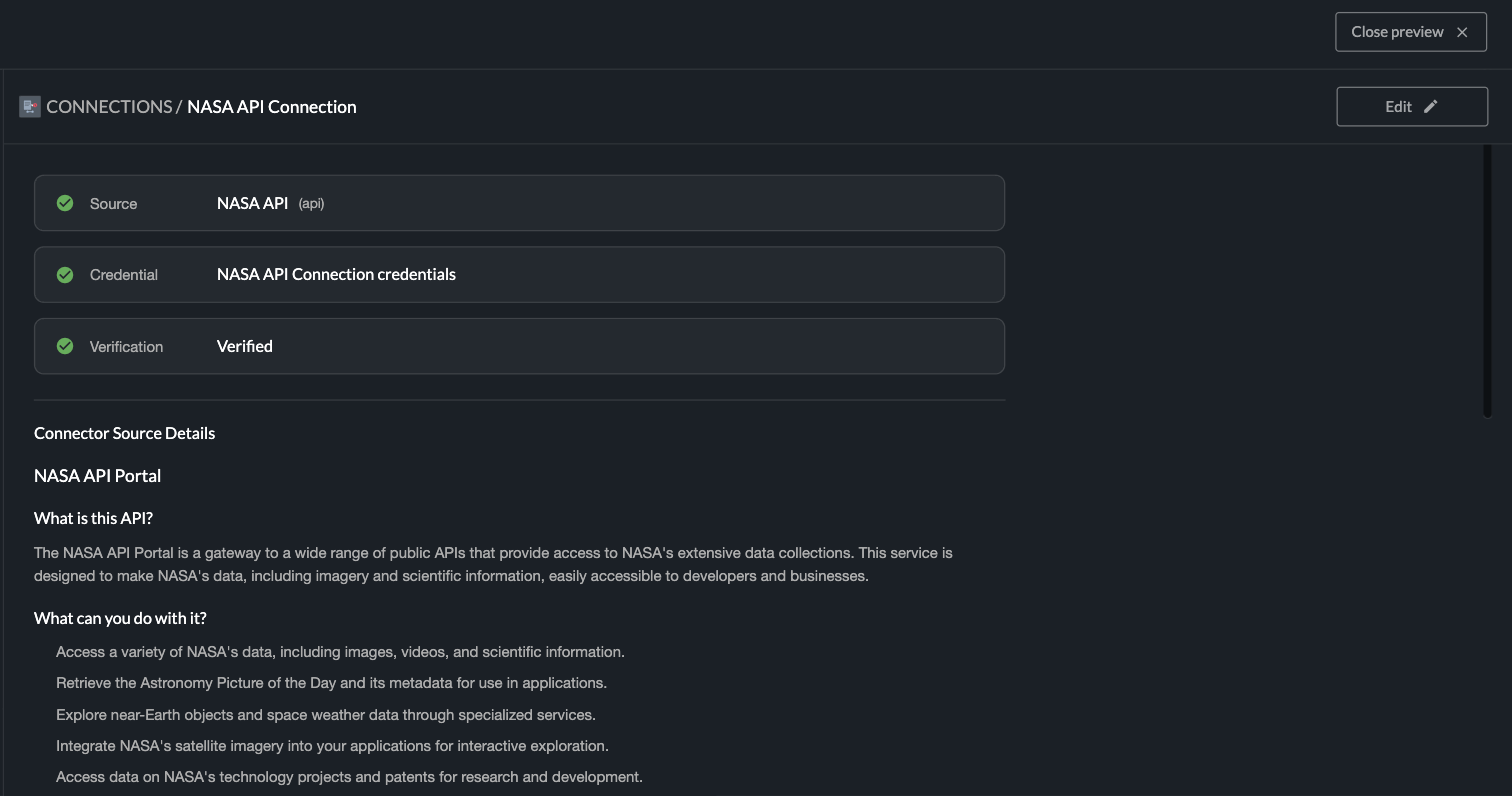Click the (api) type tag
Screen dimensions: 1512x796
pos(311,204)
